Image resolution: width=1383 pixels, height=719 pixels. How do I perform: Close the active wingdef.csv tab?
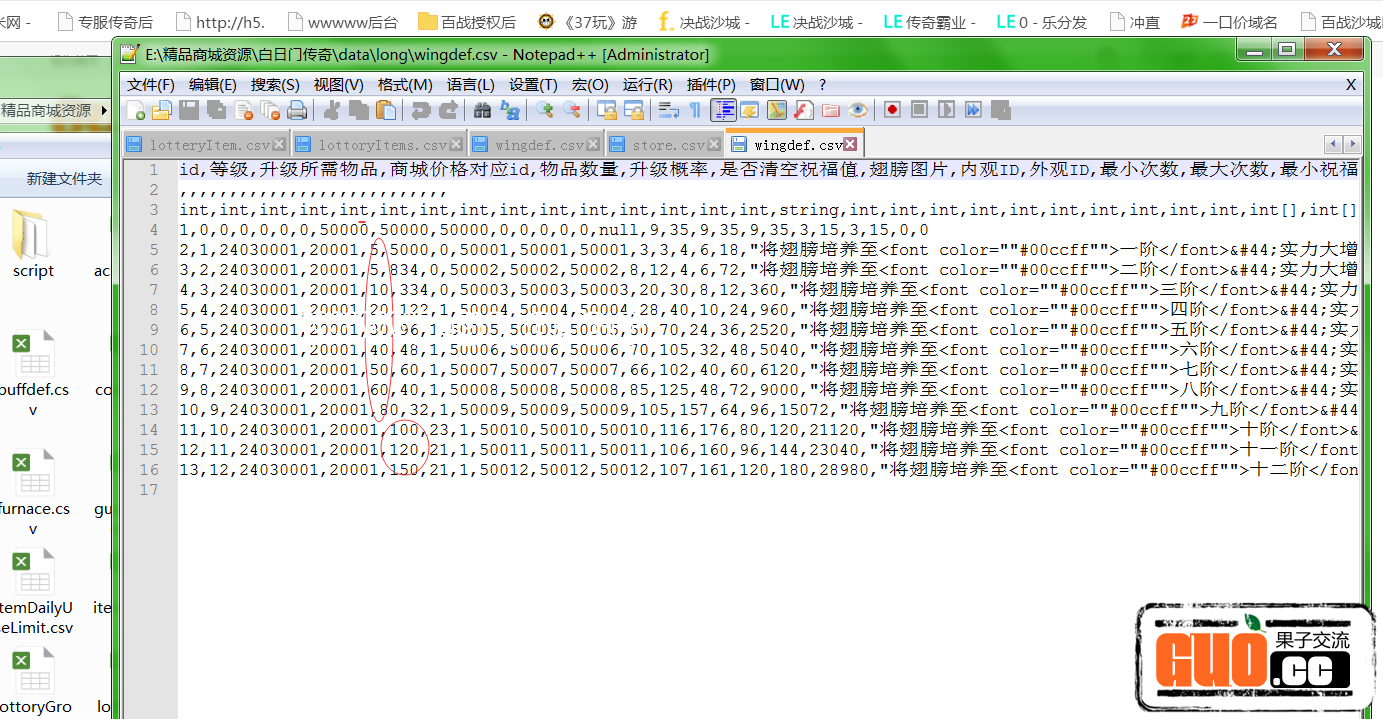[851, 145]
